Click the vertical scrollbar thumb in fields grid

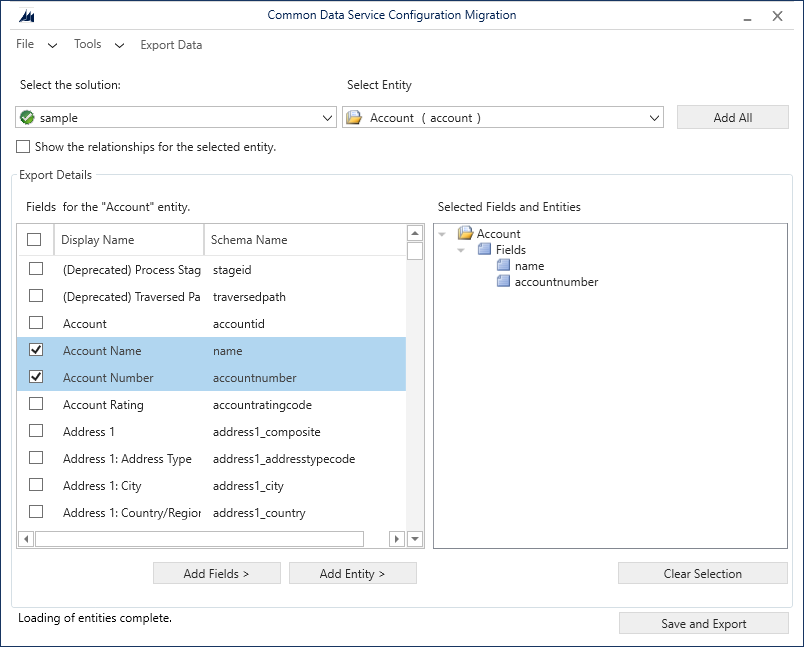point(415,251)
